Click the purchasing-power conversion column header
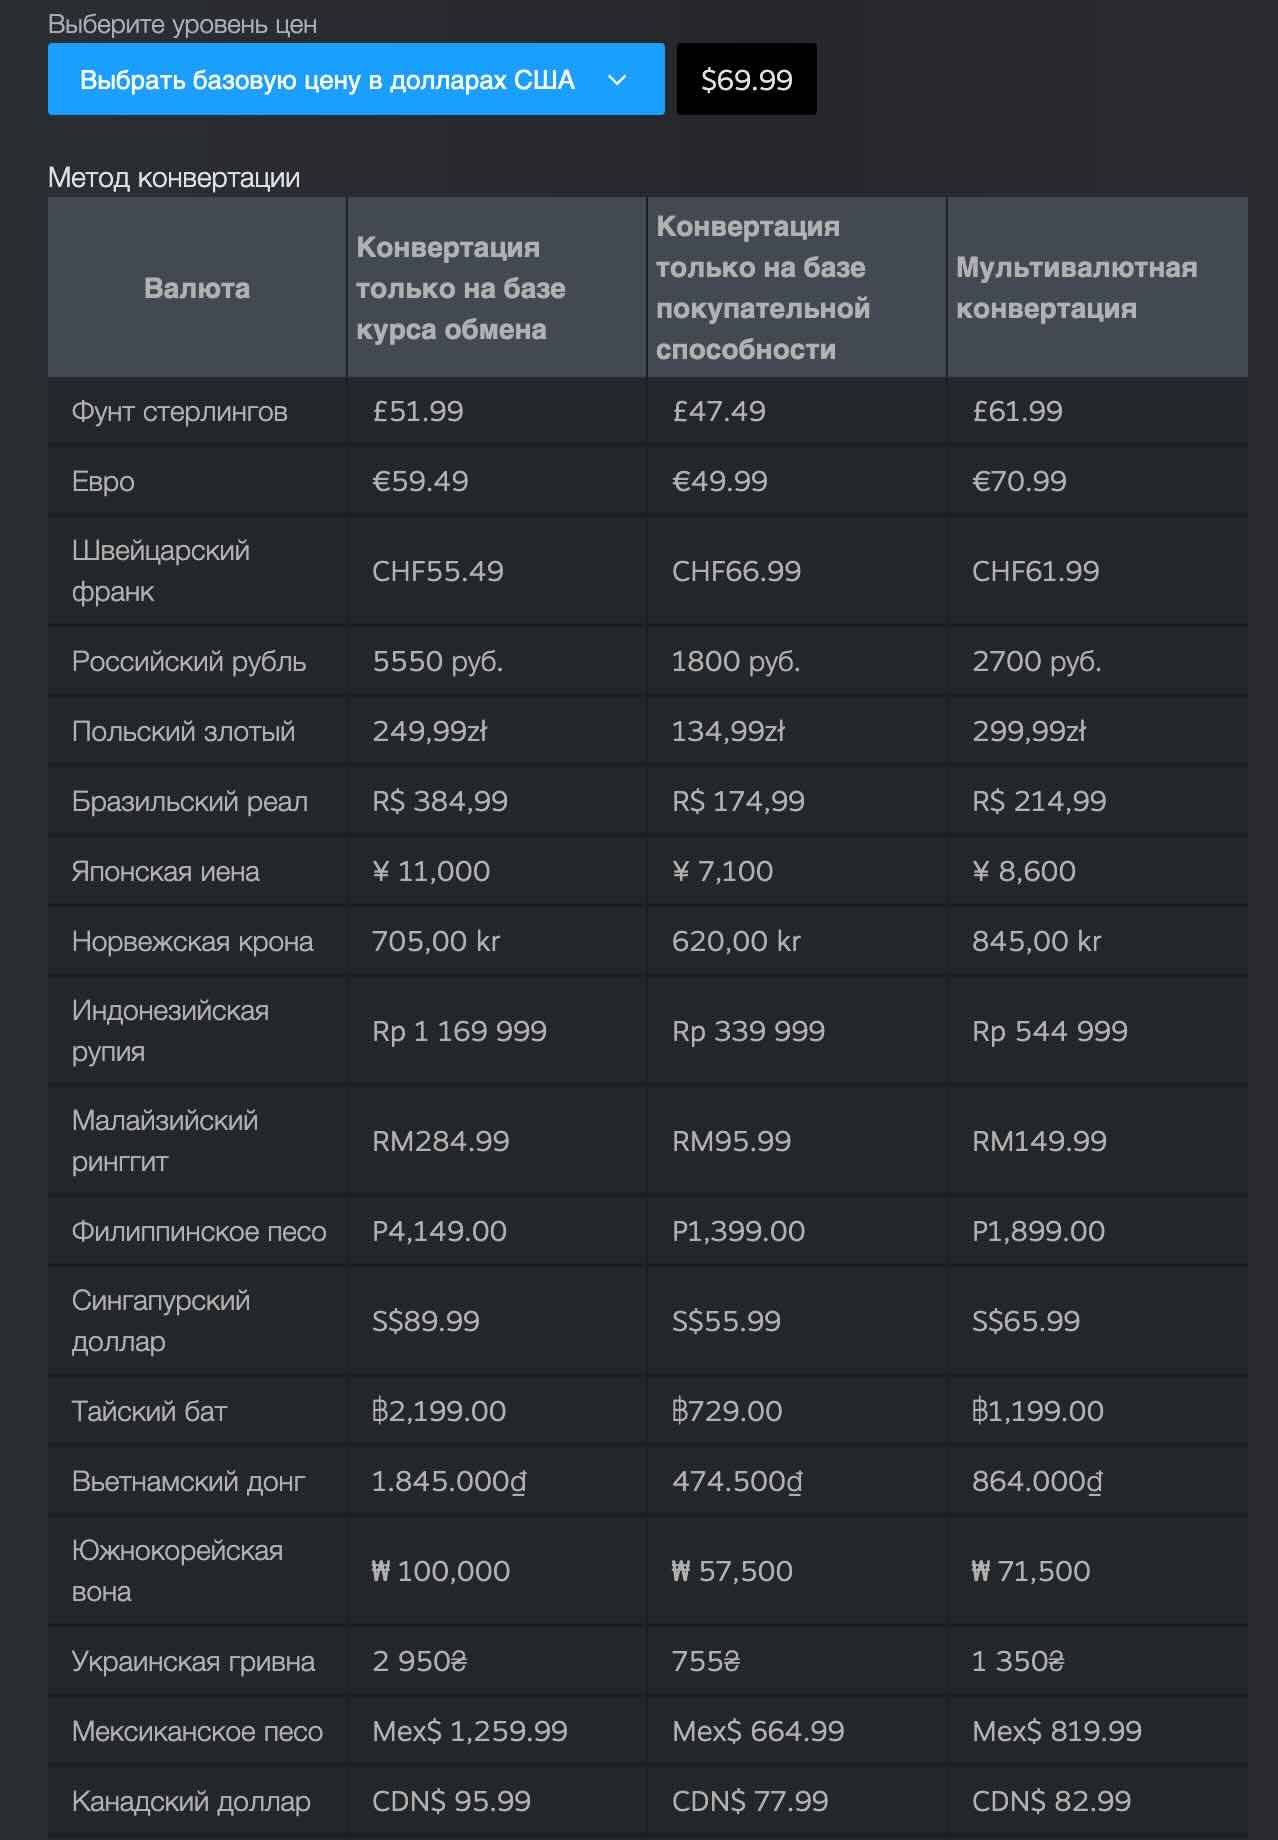This screenshot has height=1840, width=1278. click(x=762, y=288)
